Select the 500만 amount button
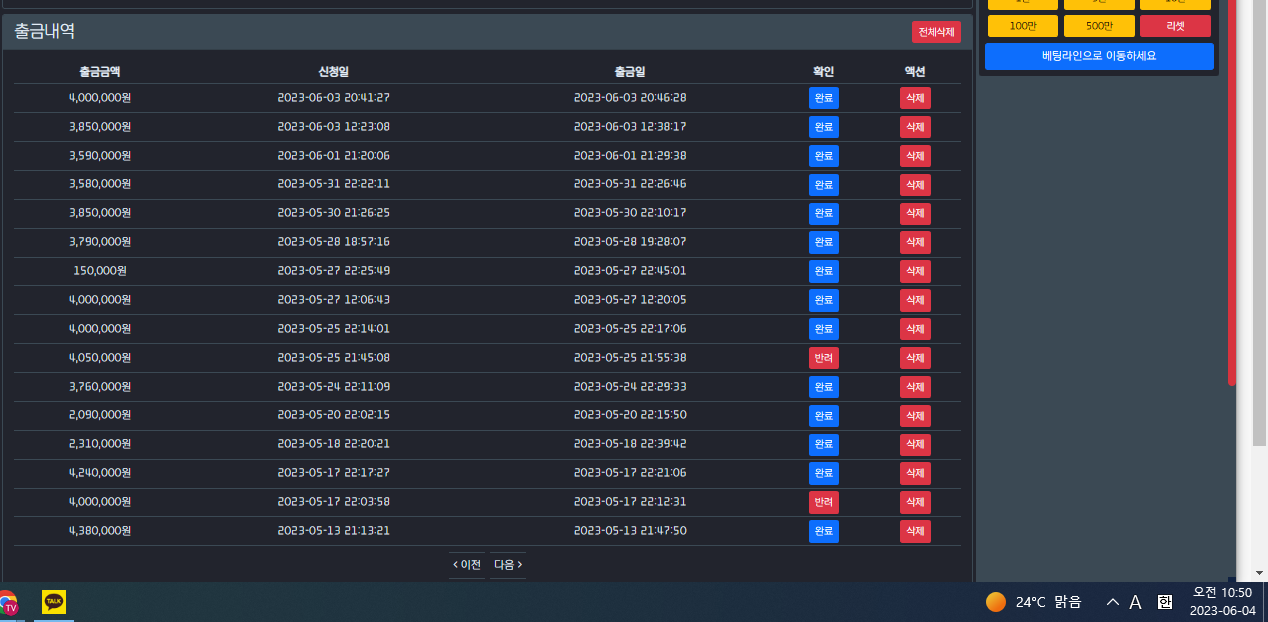 tap(1099, 26)
